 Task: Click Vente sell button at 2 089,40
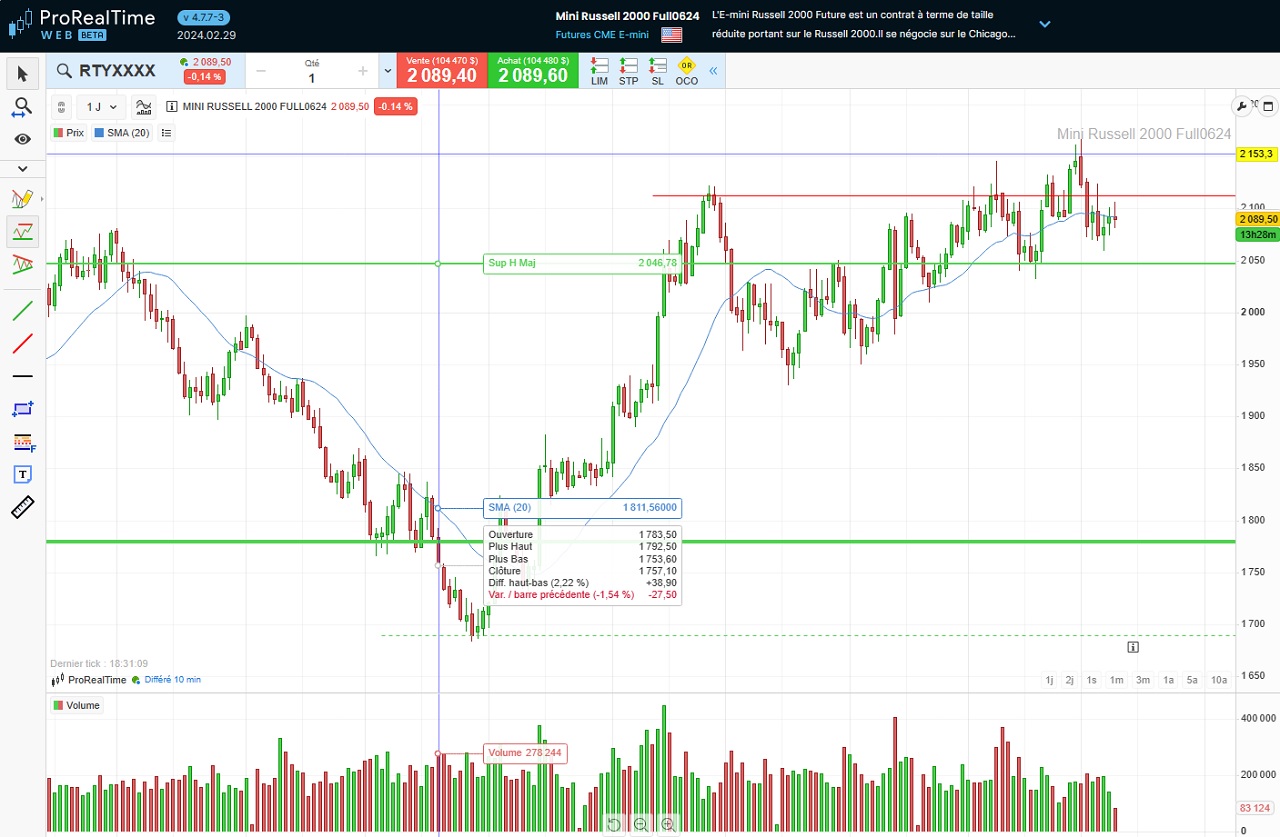(442, 70)
